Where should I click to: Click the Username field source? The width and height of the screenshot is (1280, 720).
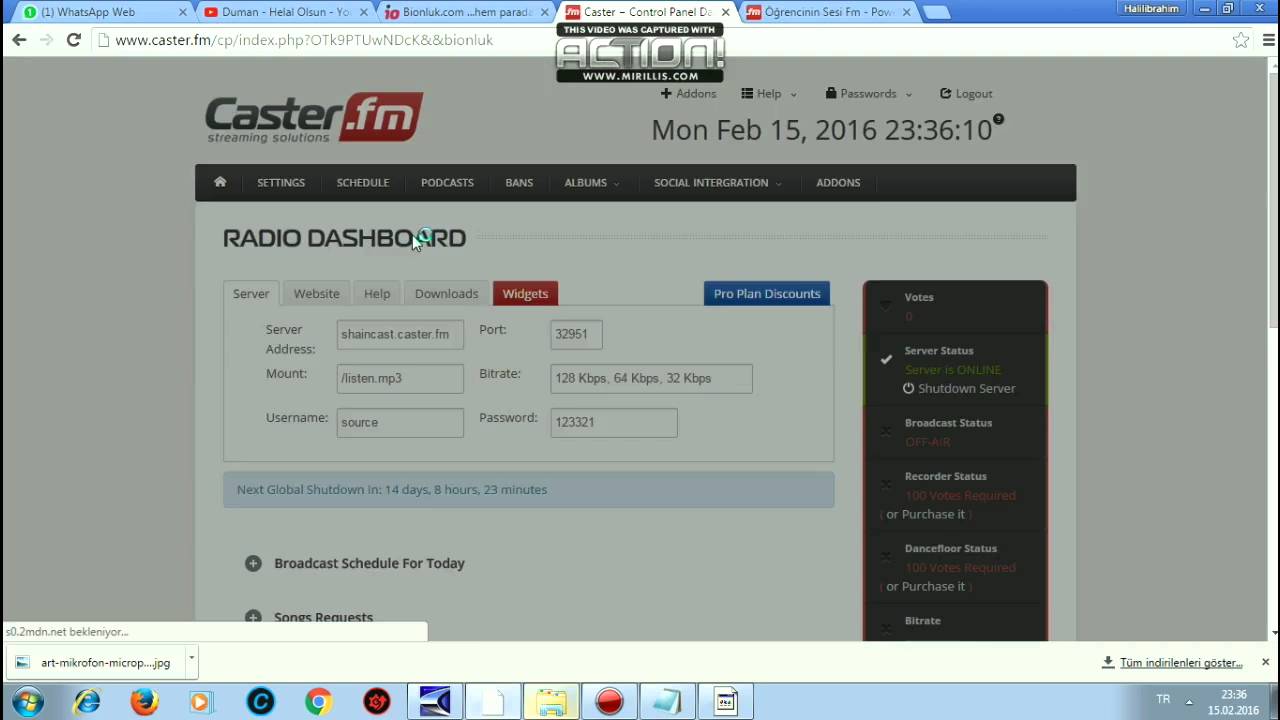[x=400, y=422]
